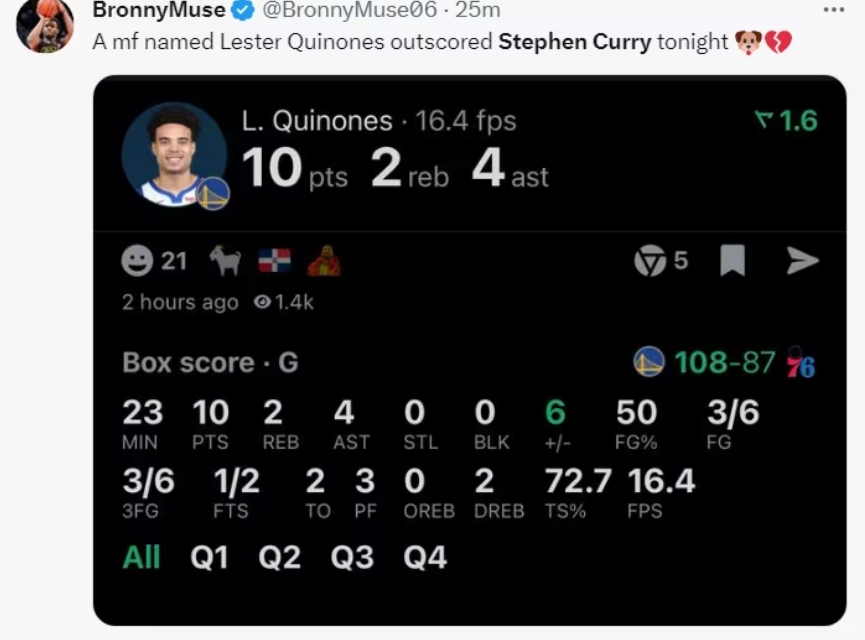
Task: Click the smiley reaction icon
Action: pos(137,261)
